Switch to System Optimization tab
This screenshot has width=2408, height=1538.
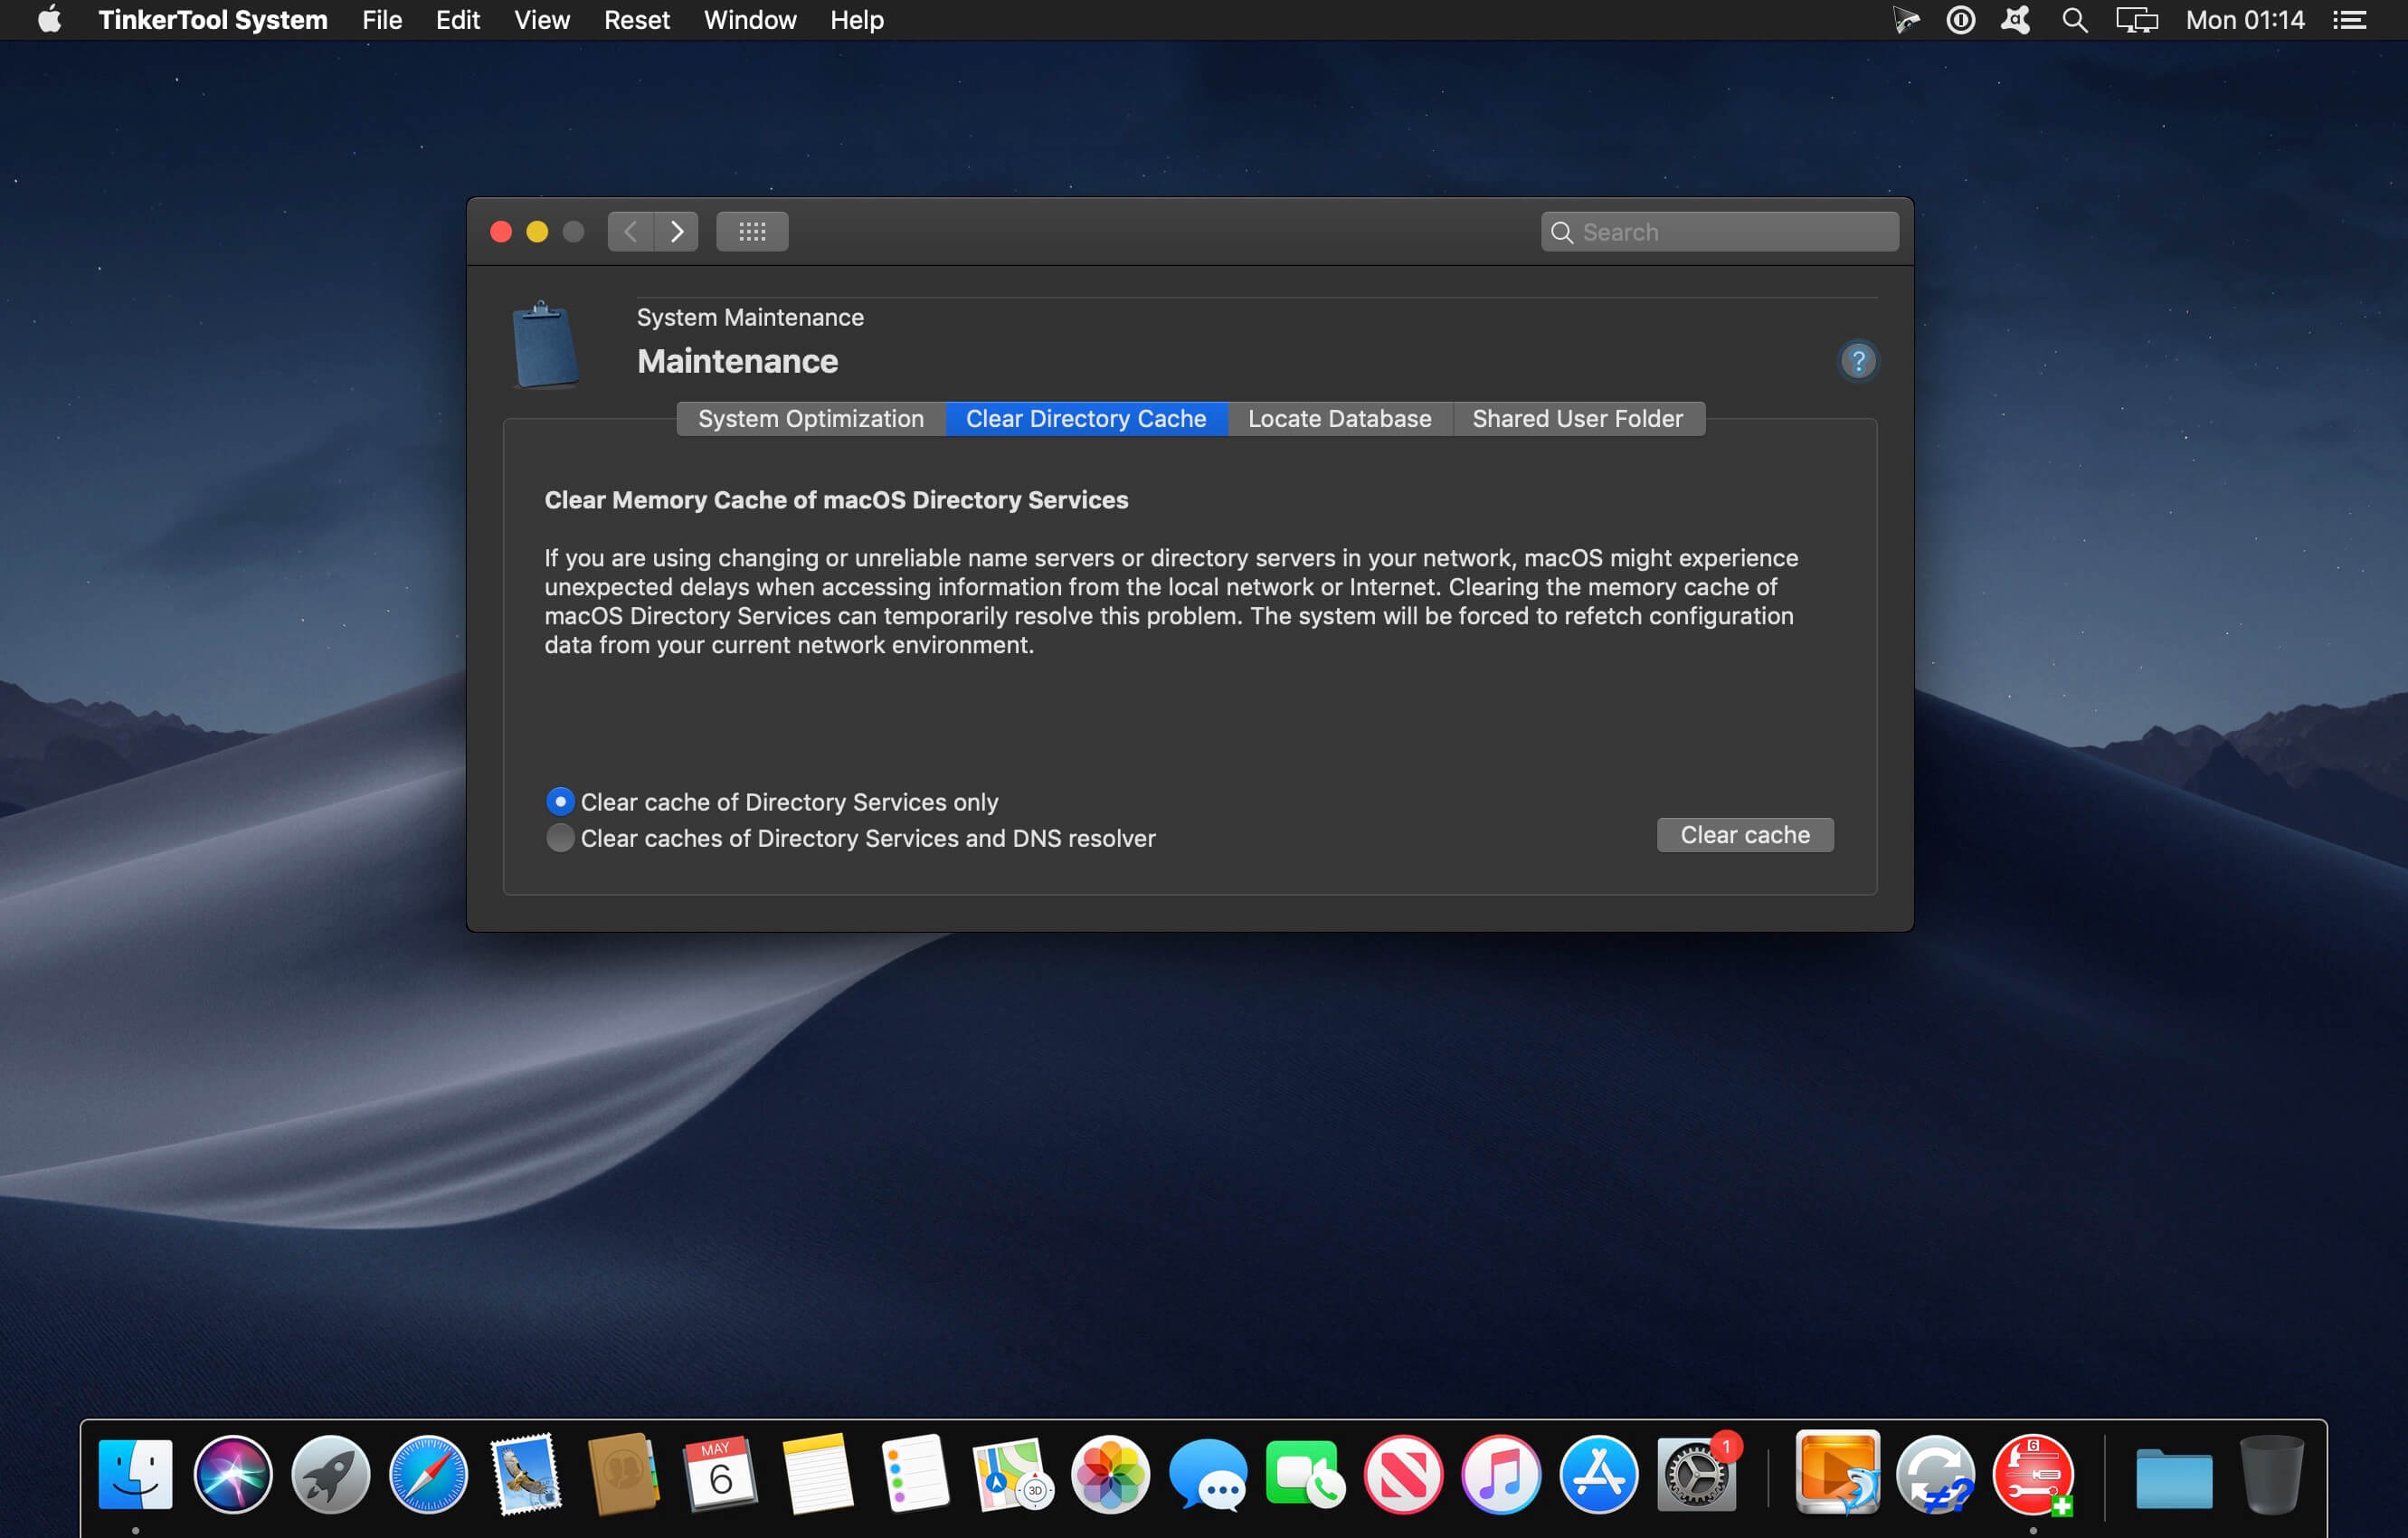[810, 419]
